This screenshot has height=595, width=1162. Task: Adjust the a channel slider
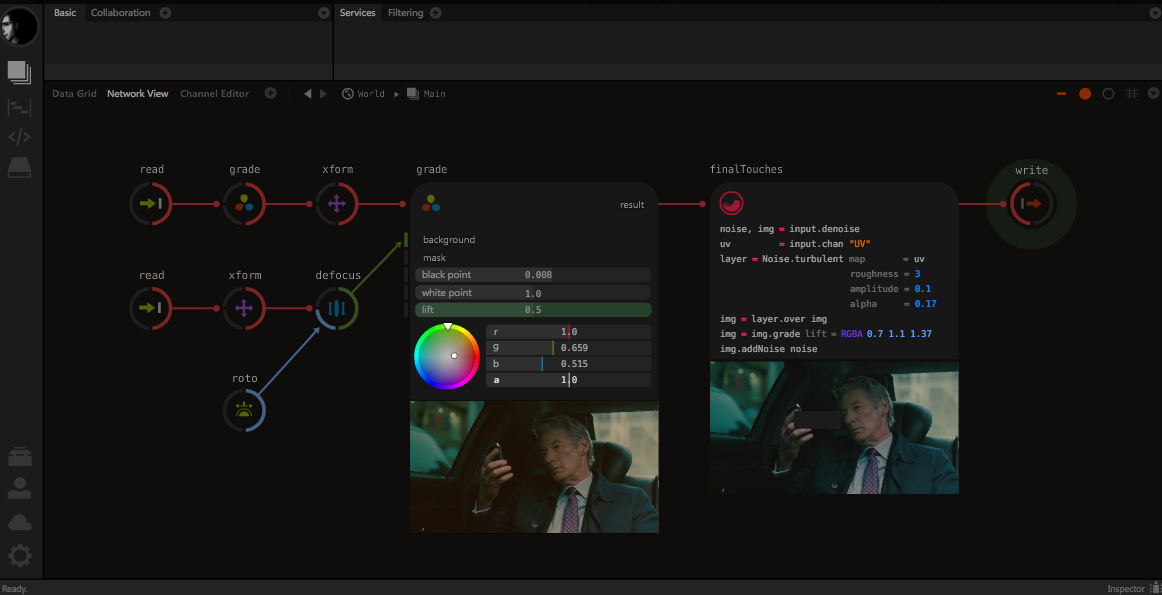tap(568, 380)
